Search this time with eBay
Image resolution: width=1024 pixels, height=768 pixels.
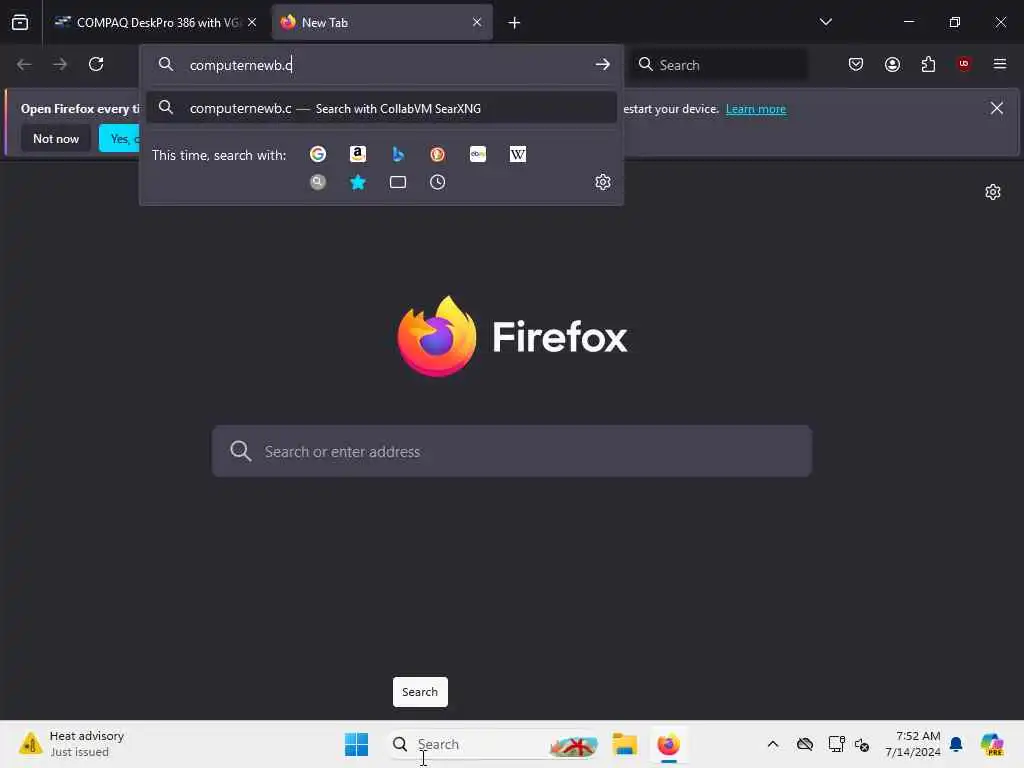[478, 154]
